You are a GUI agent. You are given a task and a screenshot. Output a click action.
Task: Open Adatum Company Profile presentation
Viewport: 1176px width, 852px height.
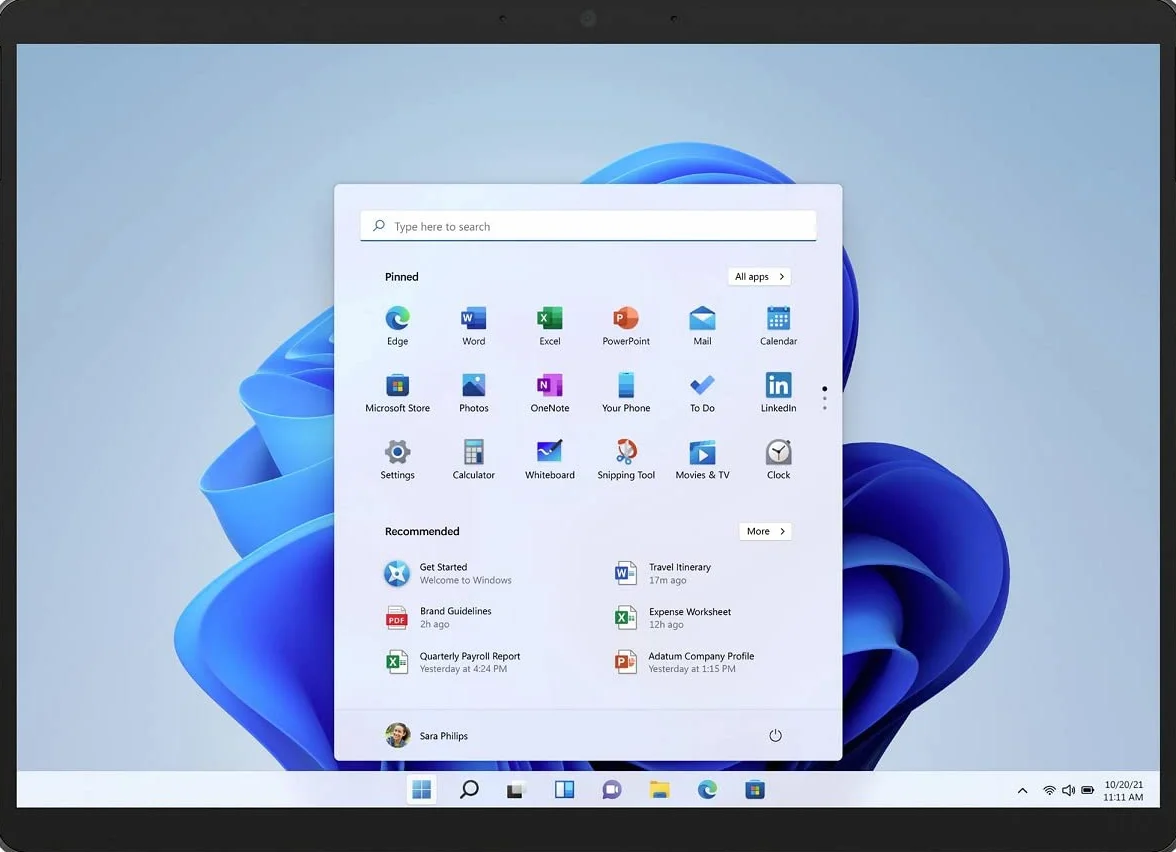click(x=684, y=662)
